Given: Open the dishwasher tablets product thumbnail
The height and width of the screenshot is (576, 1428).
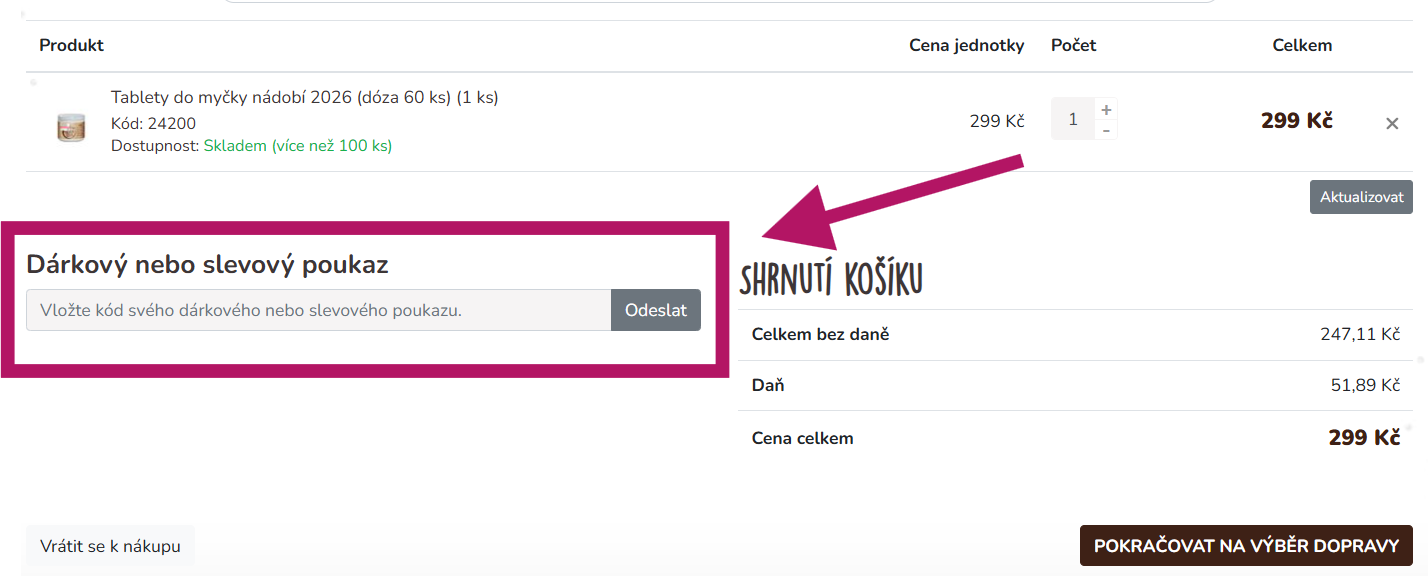Looking at the screenshot, I should pos(71,127).
